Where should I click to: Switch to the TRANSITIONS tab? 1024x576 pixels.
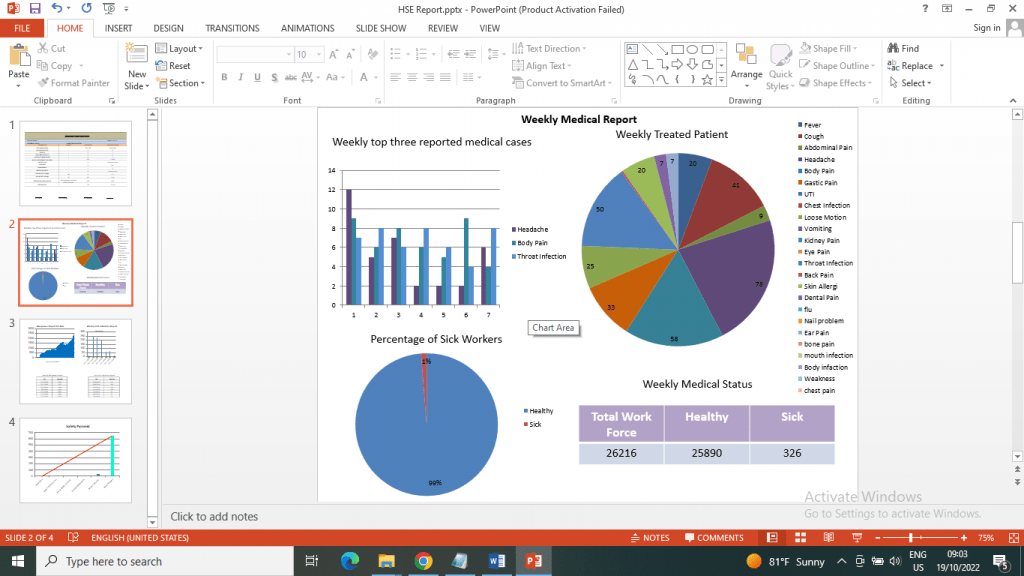coord(232,28)
